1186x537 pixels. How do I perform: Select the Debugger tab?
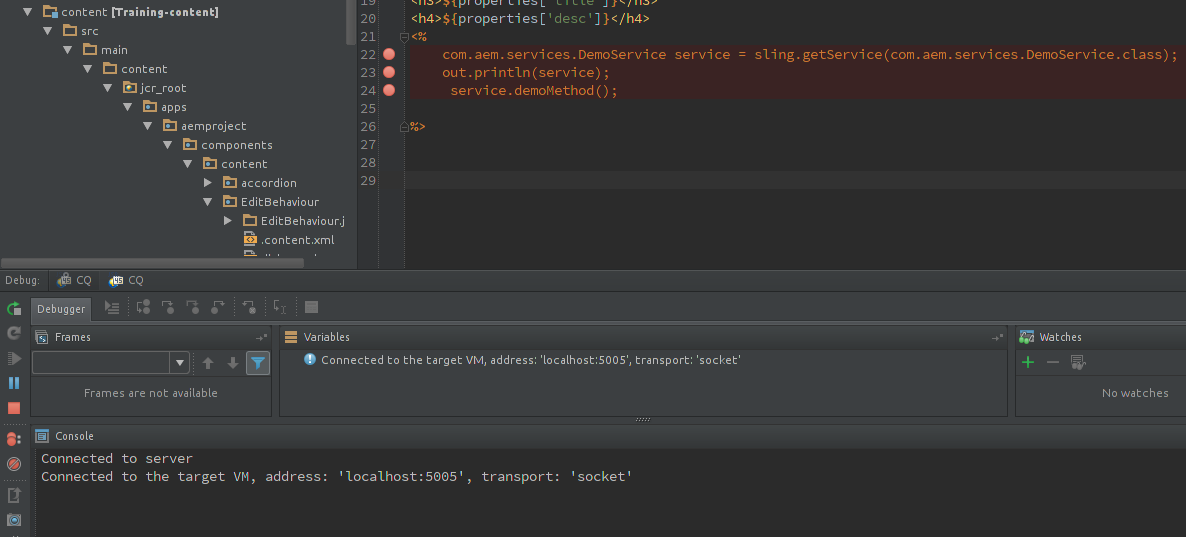point(61,309)
